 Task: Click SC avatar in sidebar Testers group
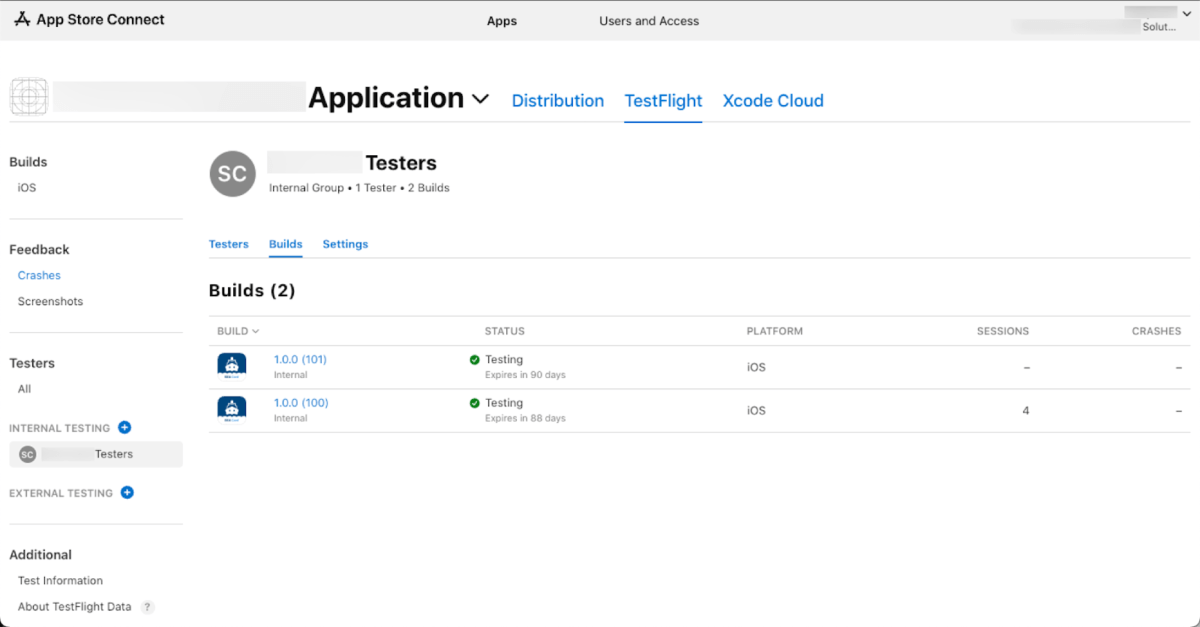pyautogui.click(x=27, y=454)
